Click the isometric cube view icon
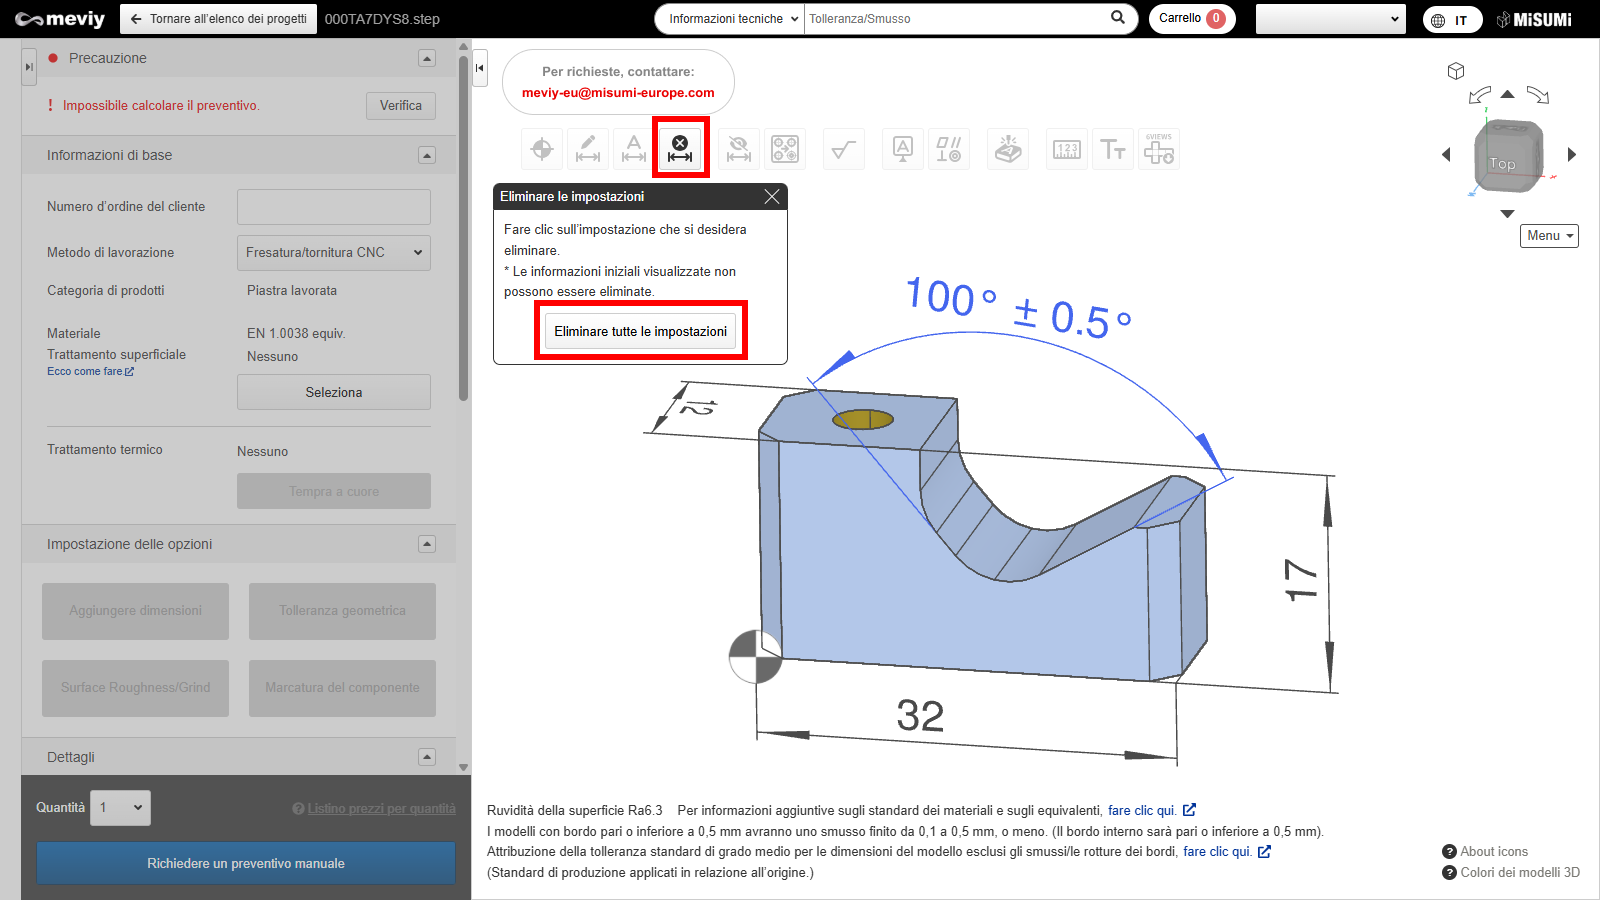 [1456, 70]
